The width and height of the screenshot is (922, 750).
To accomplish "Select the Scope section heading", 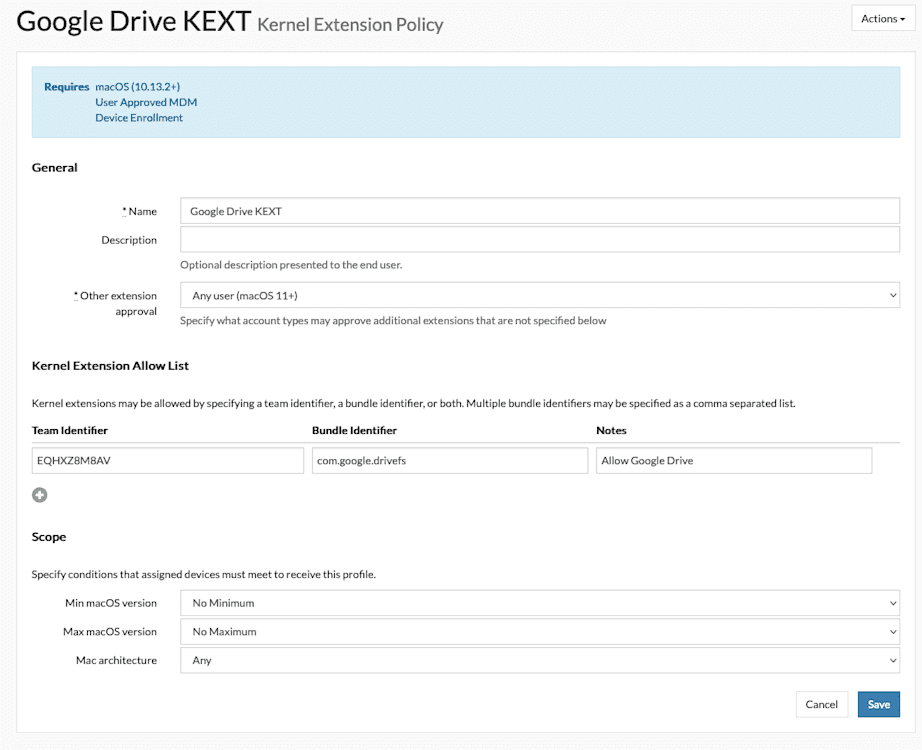I will tap(49, 537).
